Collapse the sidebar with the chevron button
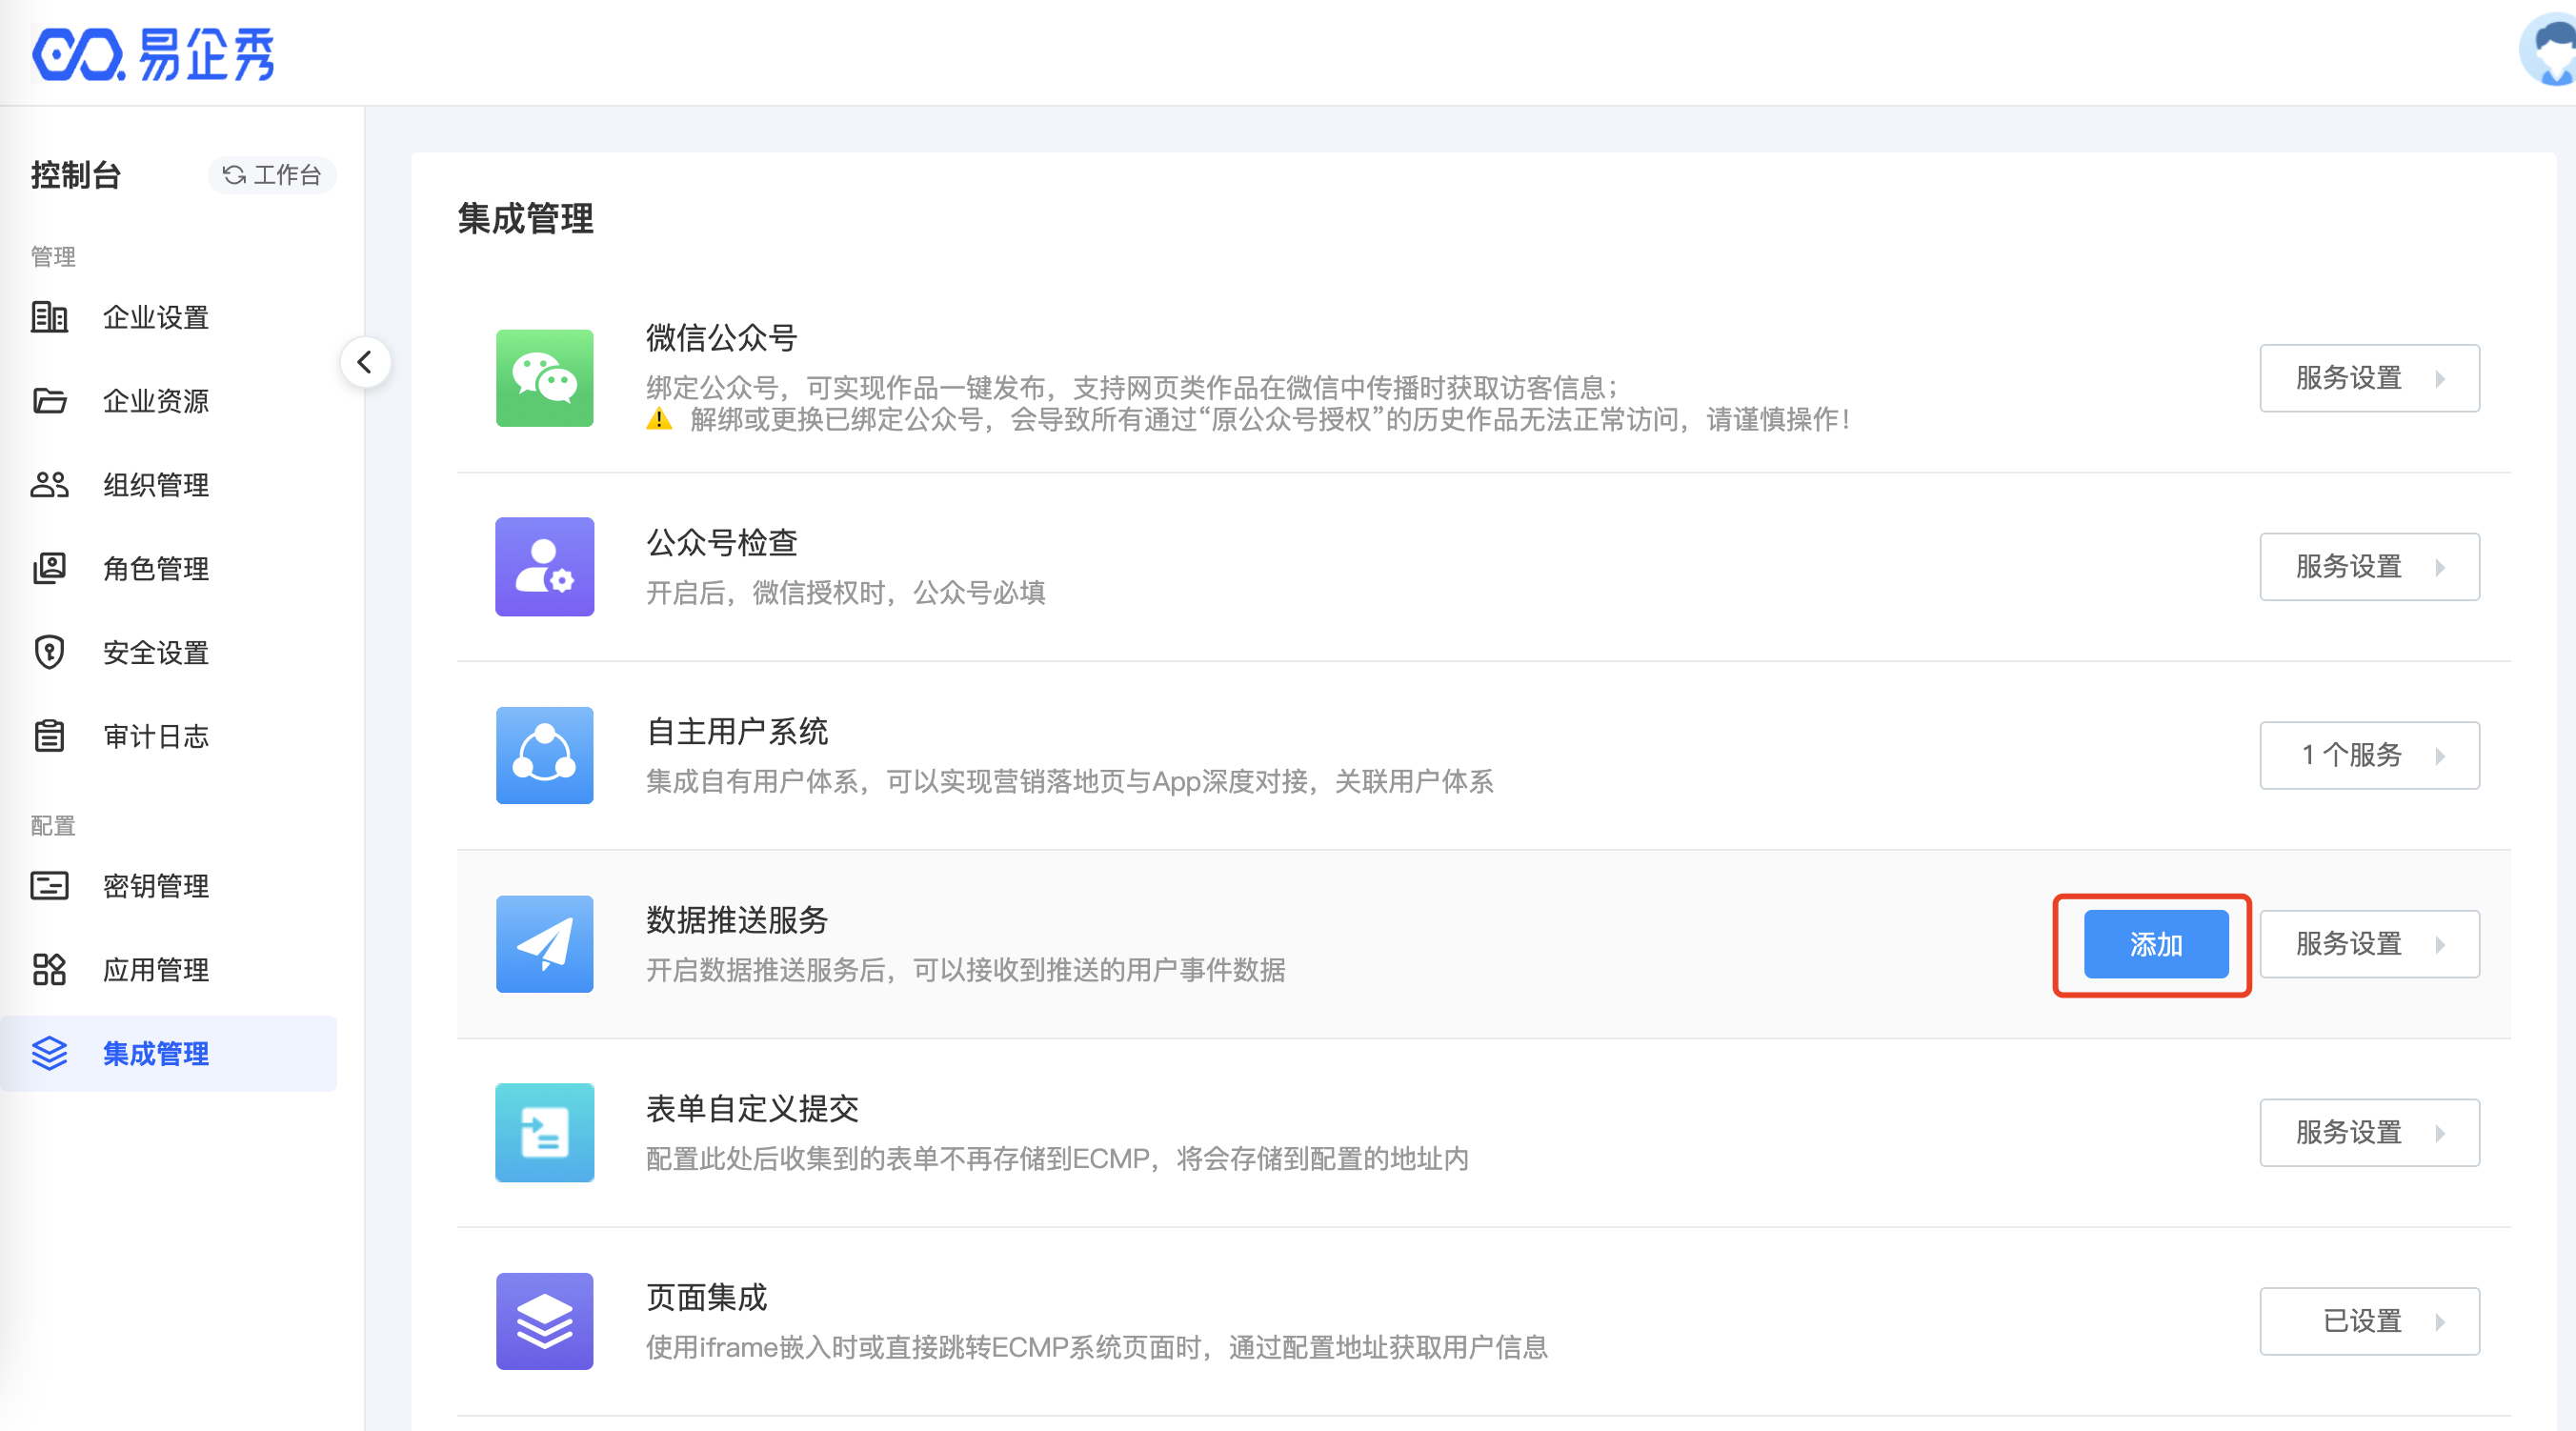 365,362
